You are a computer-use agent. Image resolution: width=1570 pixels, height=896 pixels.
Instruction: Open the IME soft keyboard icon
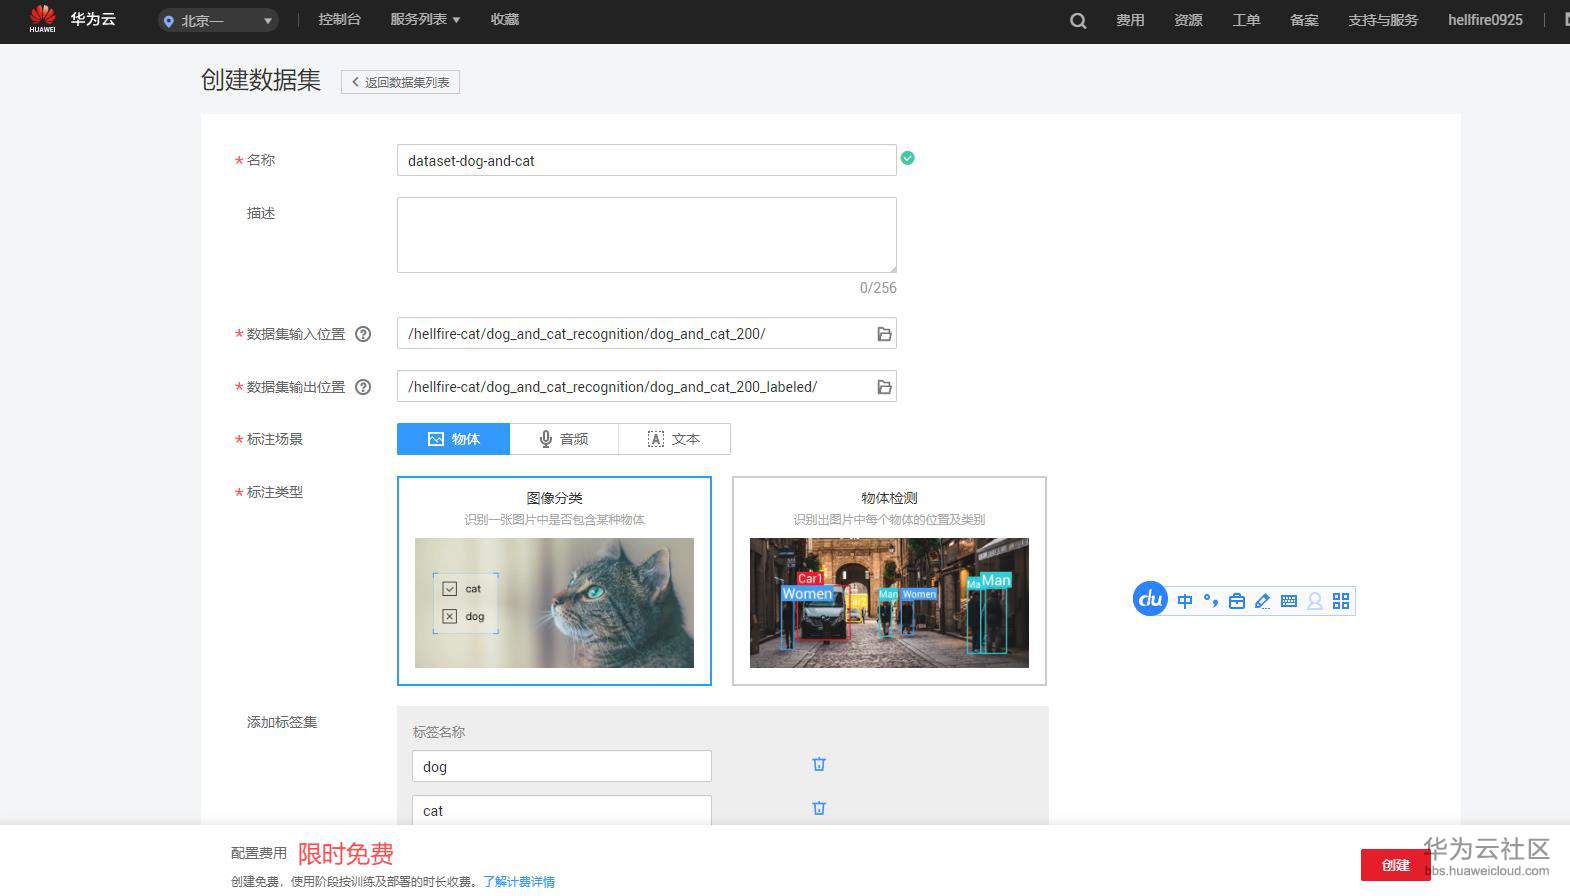pos(1289,601)
